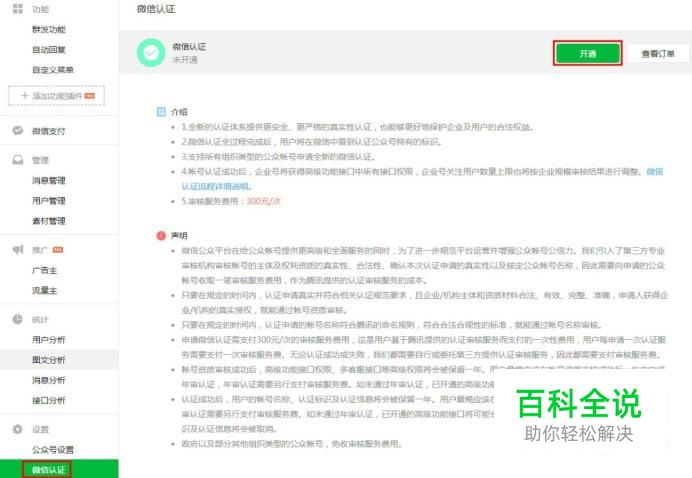Click the 统计 section header

coord(40,320)
